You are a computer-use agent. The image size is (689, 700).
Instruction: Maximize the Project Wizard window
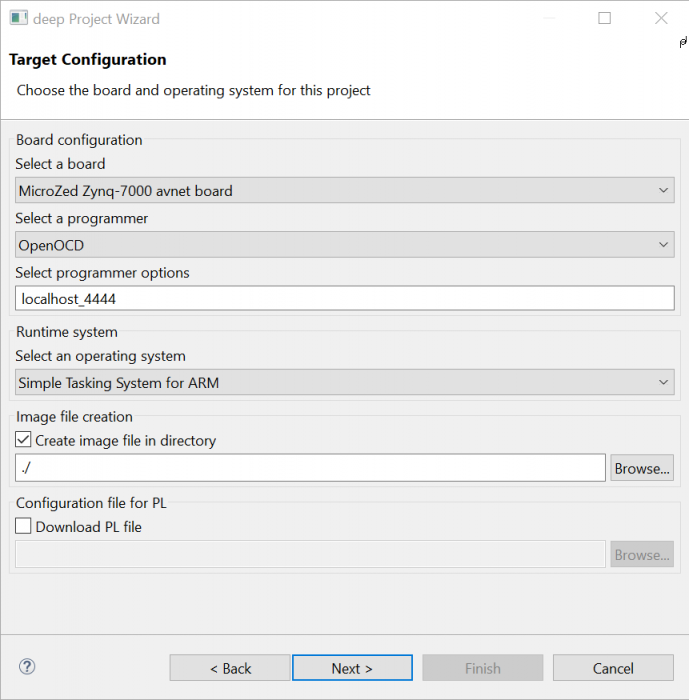(604, 18)
